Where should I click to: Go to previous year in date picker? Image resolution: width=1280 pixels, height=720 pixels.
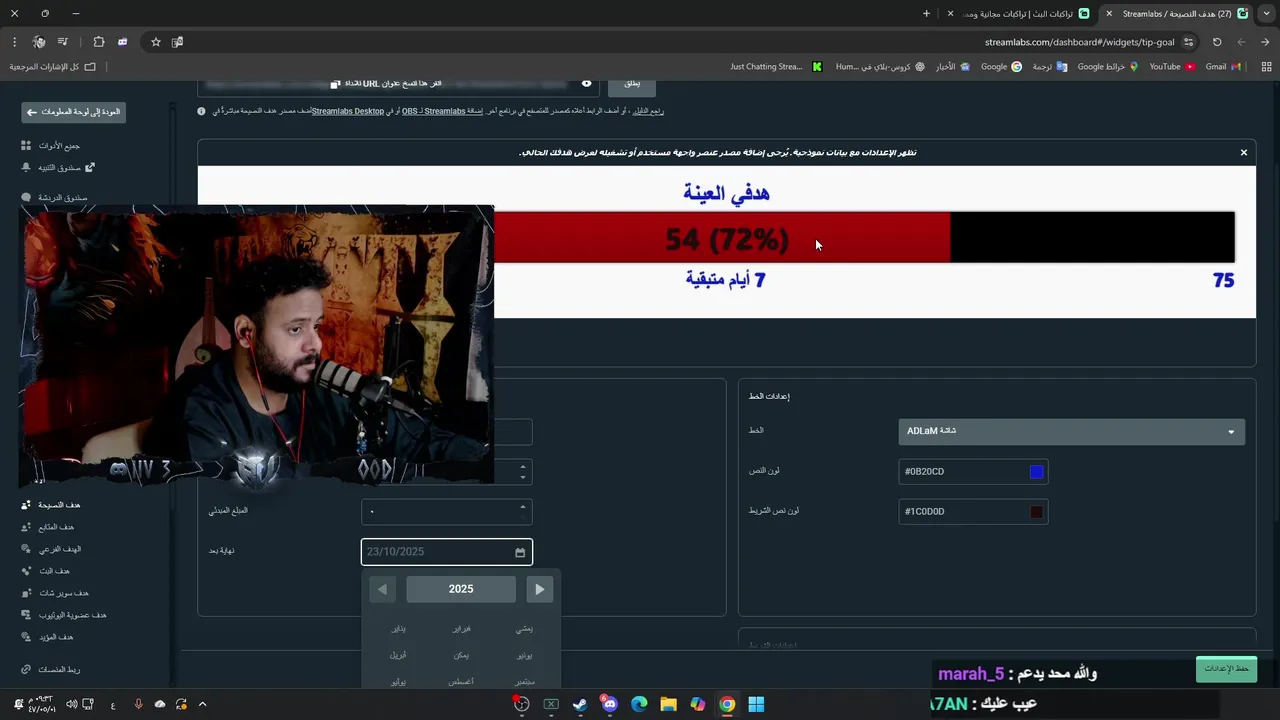click(x=382, y=589)
